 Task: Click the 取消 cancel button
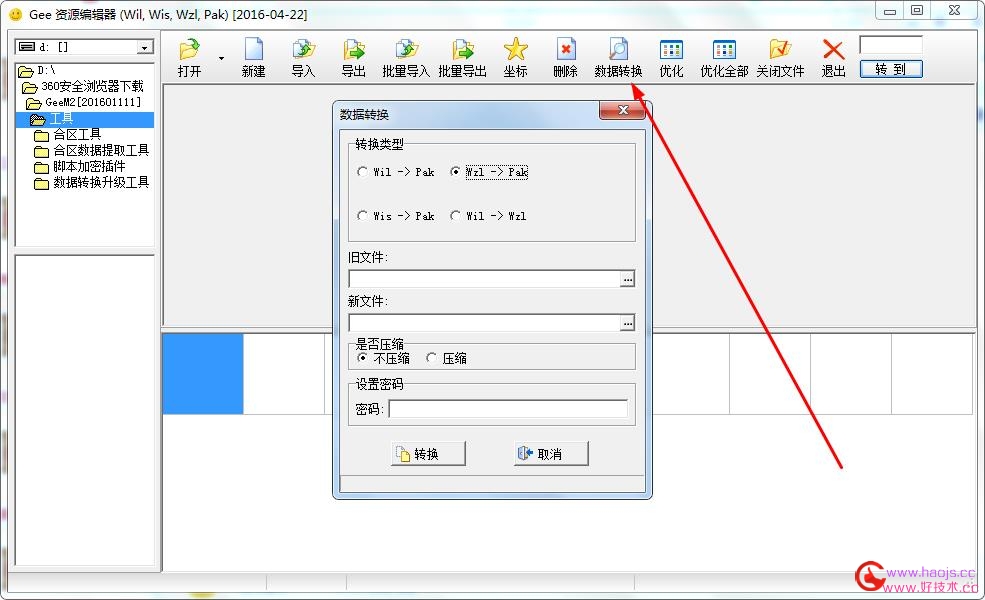click(551, 453)
